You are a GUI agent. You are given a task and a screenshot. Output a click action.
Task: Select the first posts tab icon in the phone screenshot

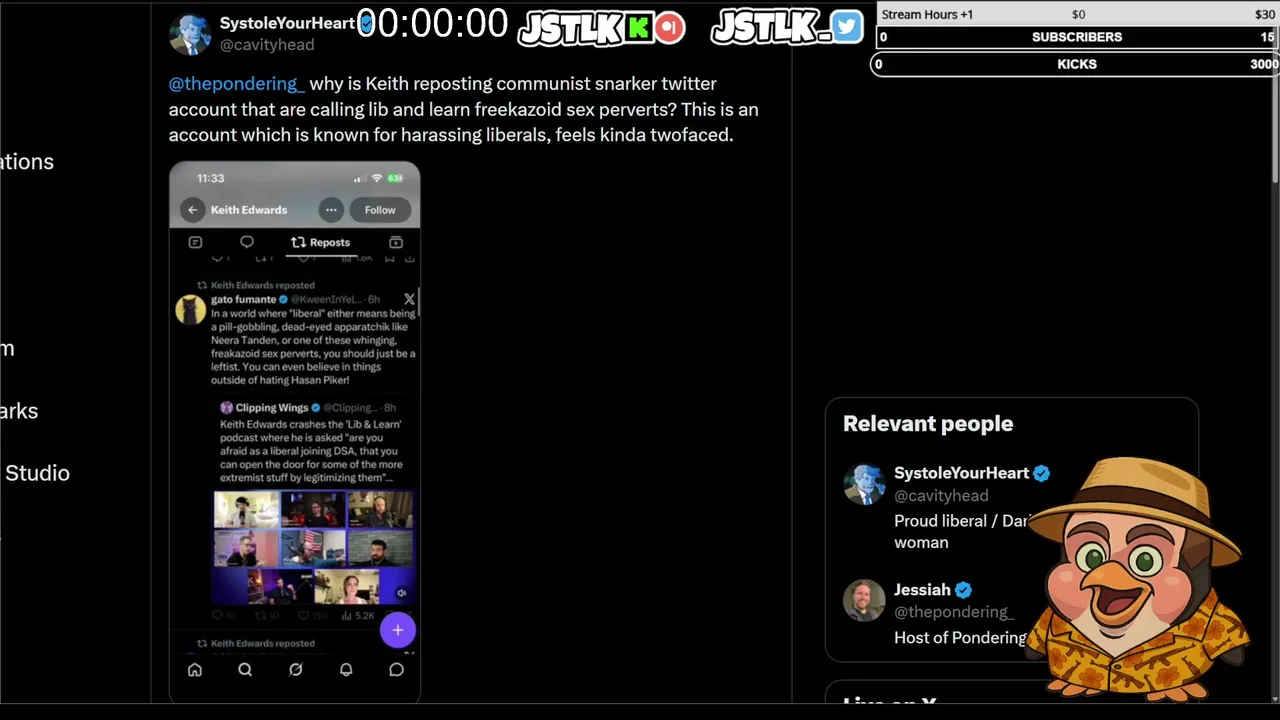(195, 242)
